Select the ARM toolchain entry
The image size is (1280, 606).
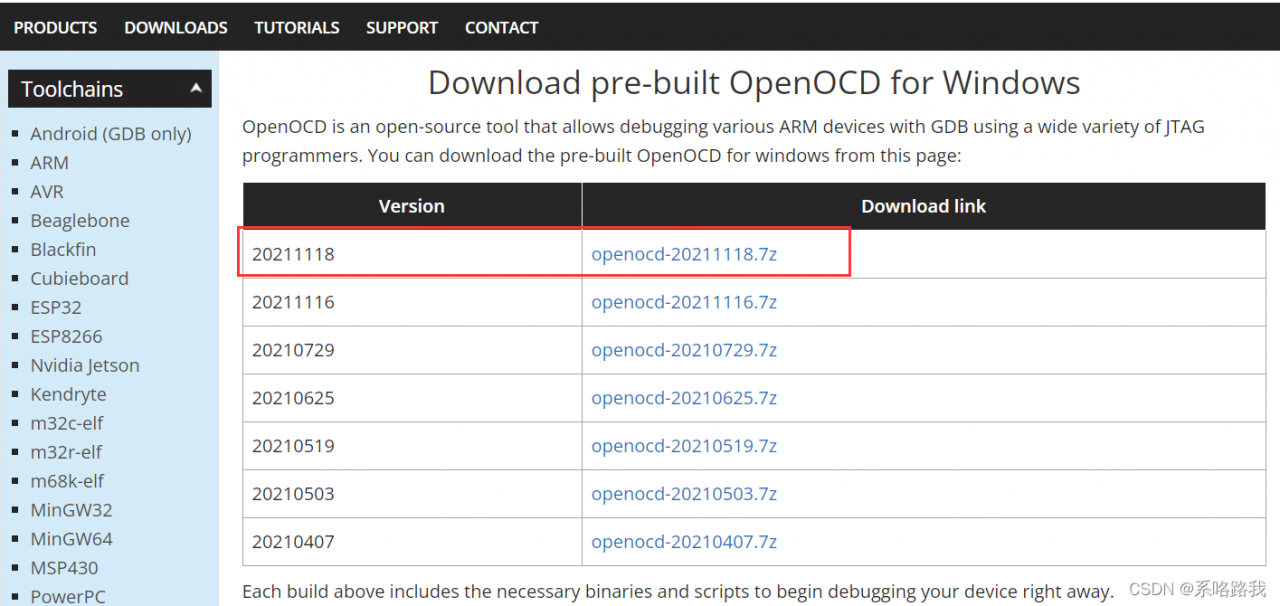(x=50, y=163)
